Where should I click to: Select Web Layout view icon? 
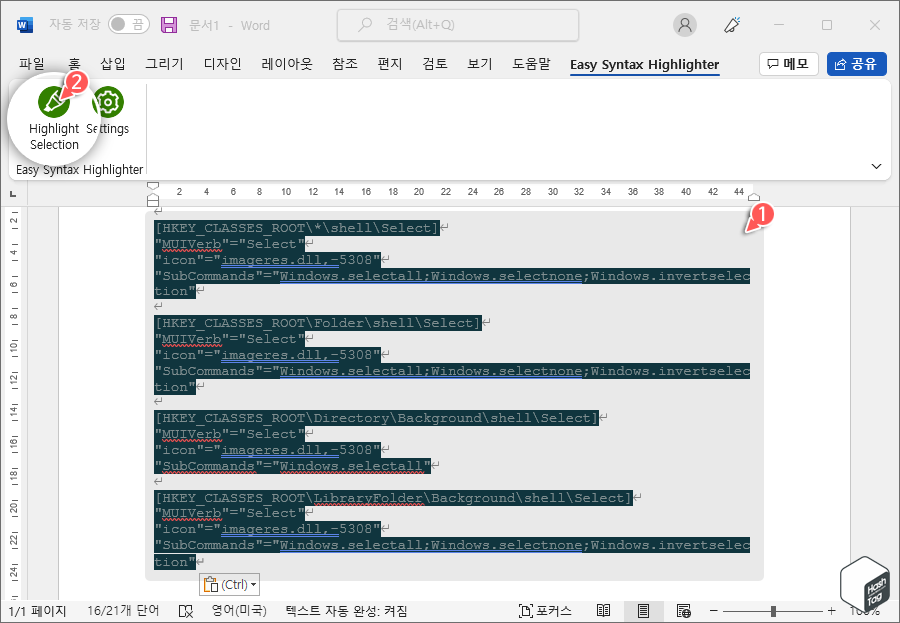(683, 610)
